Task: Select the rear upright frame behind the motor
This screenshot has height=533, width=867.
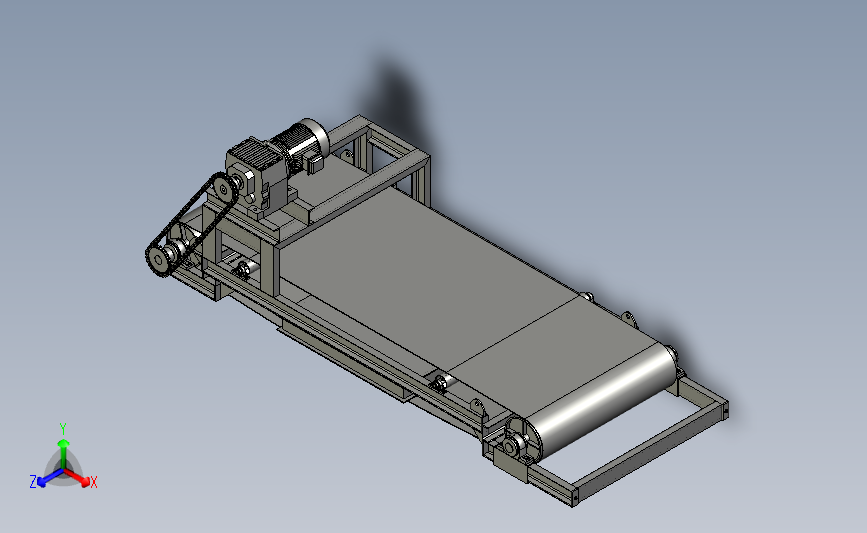Action: (382, 160)
